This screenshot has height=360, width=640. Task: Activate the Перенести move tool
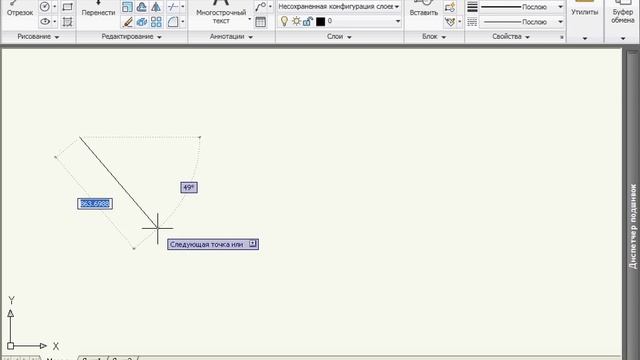coord(98,9)
